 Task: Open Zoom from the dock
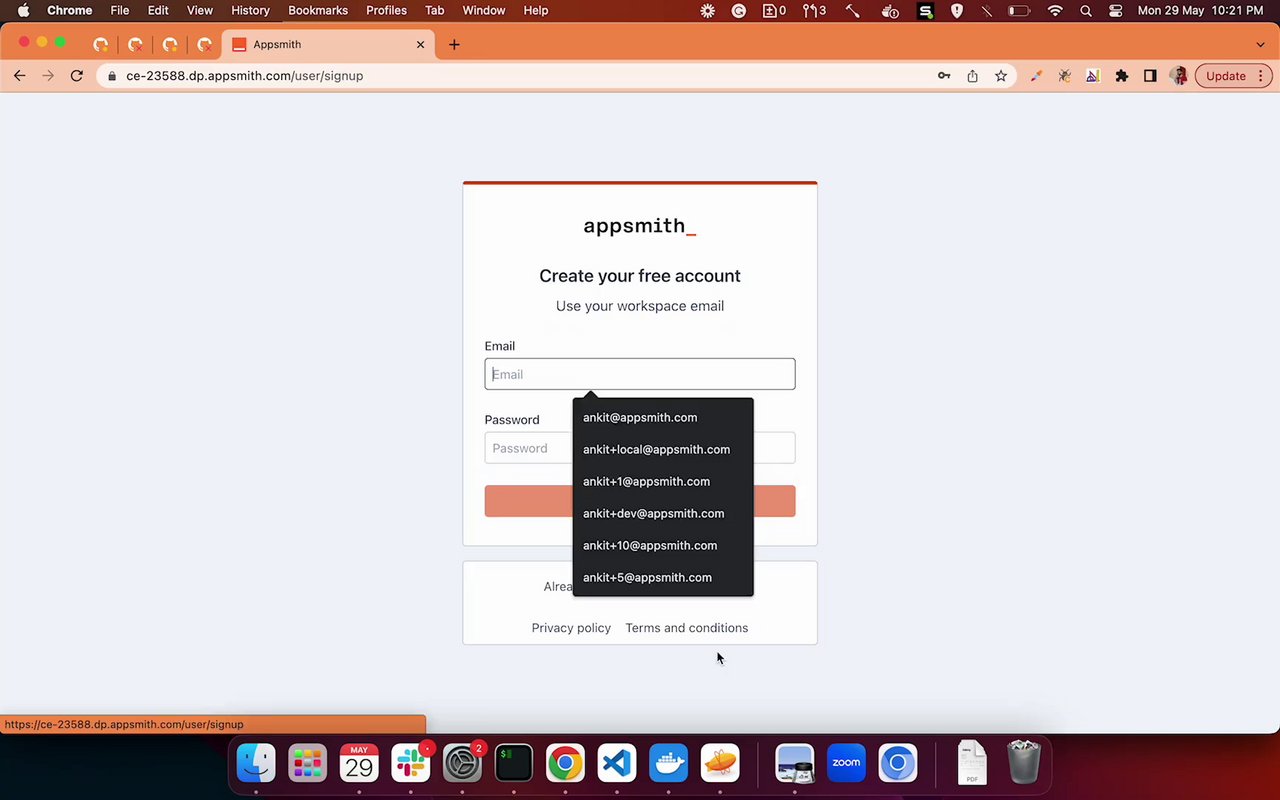[x=846, y=764]
